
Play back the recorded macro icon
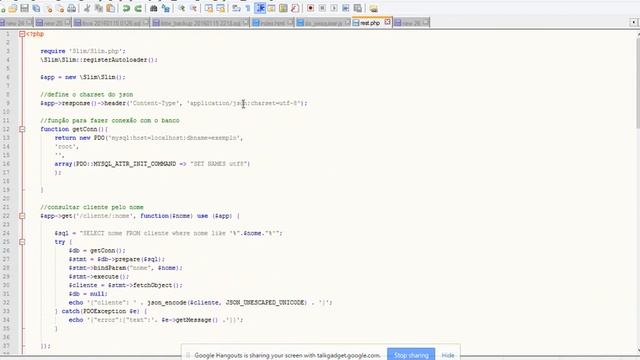pos(334,8)
